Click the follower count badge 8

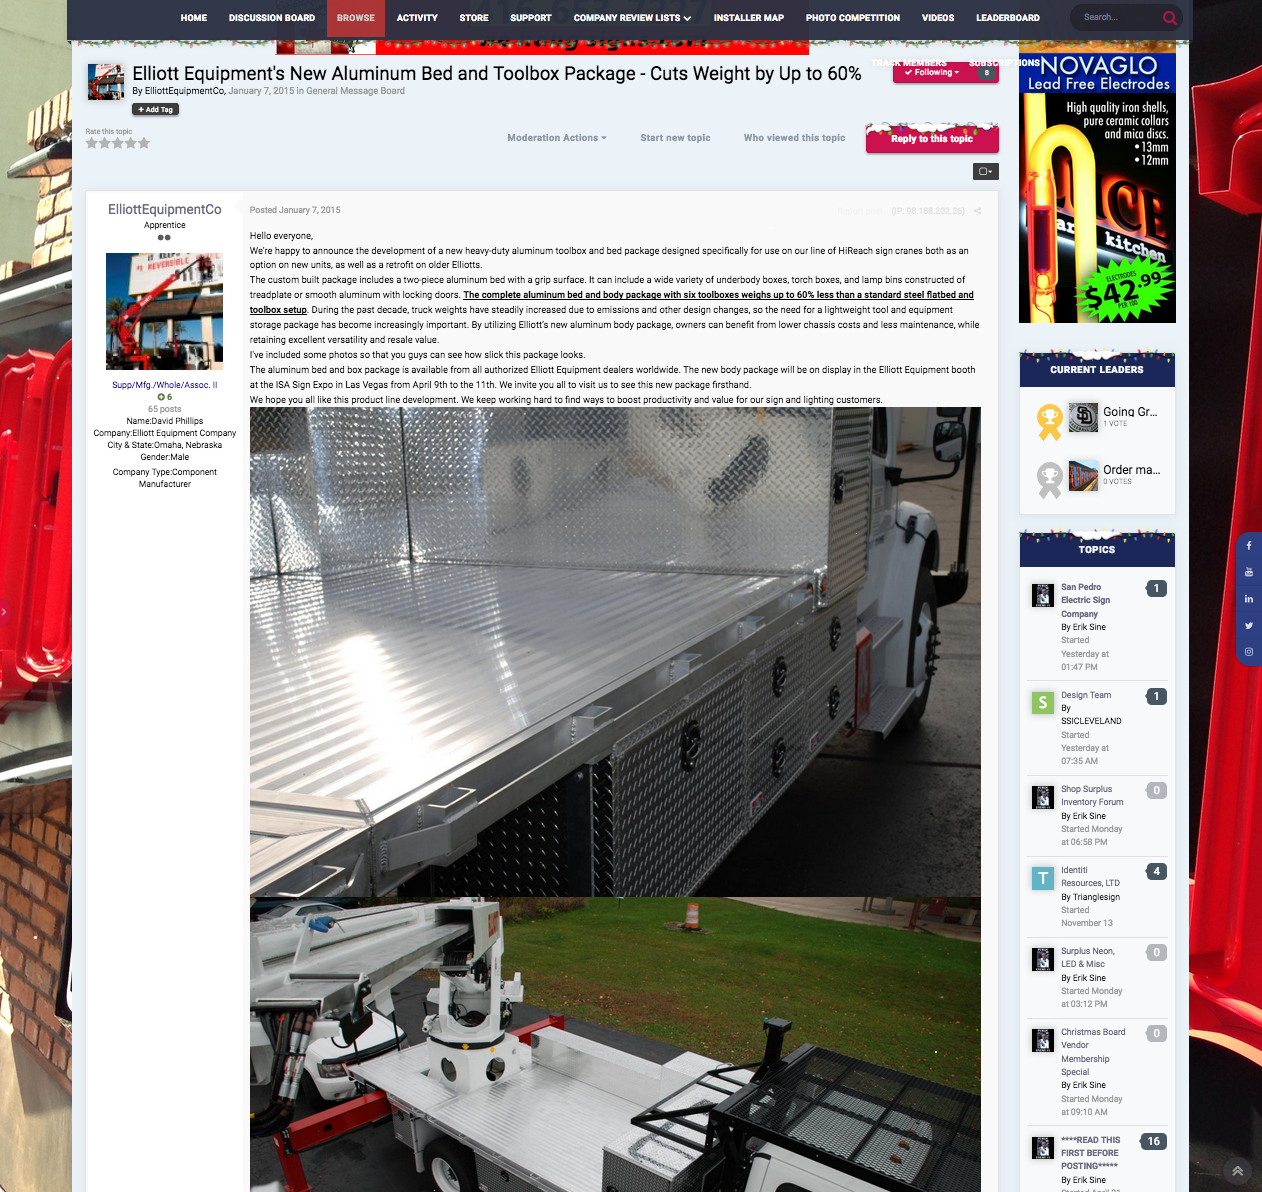(x=986, y=73)
